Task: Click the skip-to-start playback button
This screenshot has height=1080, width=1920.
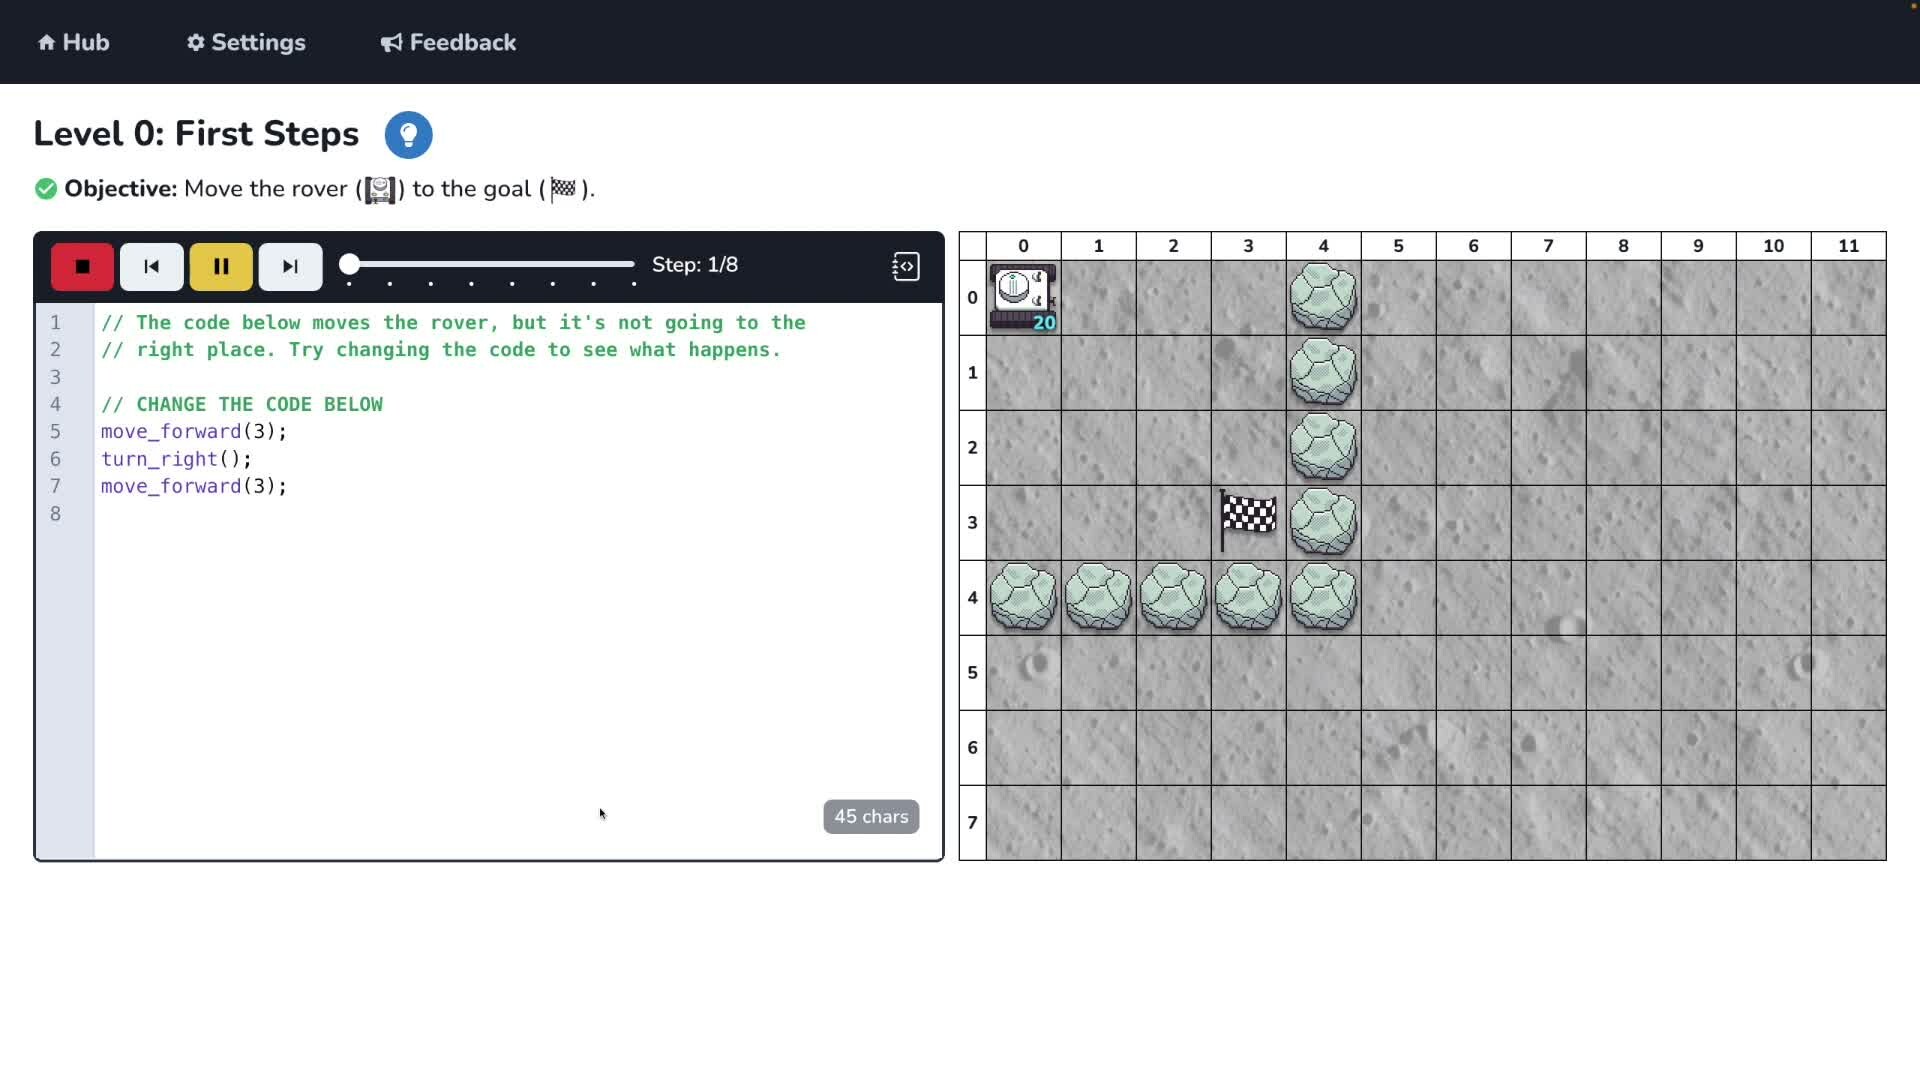Action: [151, 266]
